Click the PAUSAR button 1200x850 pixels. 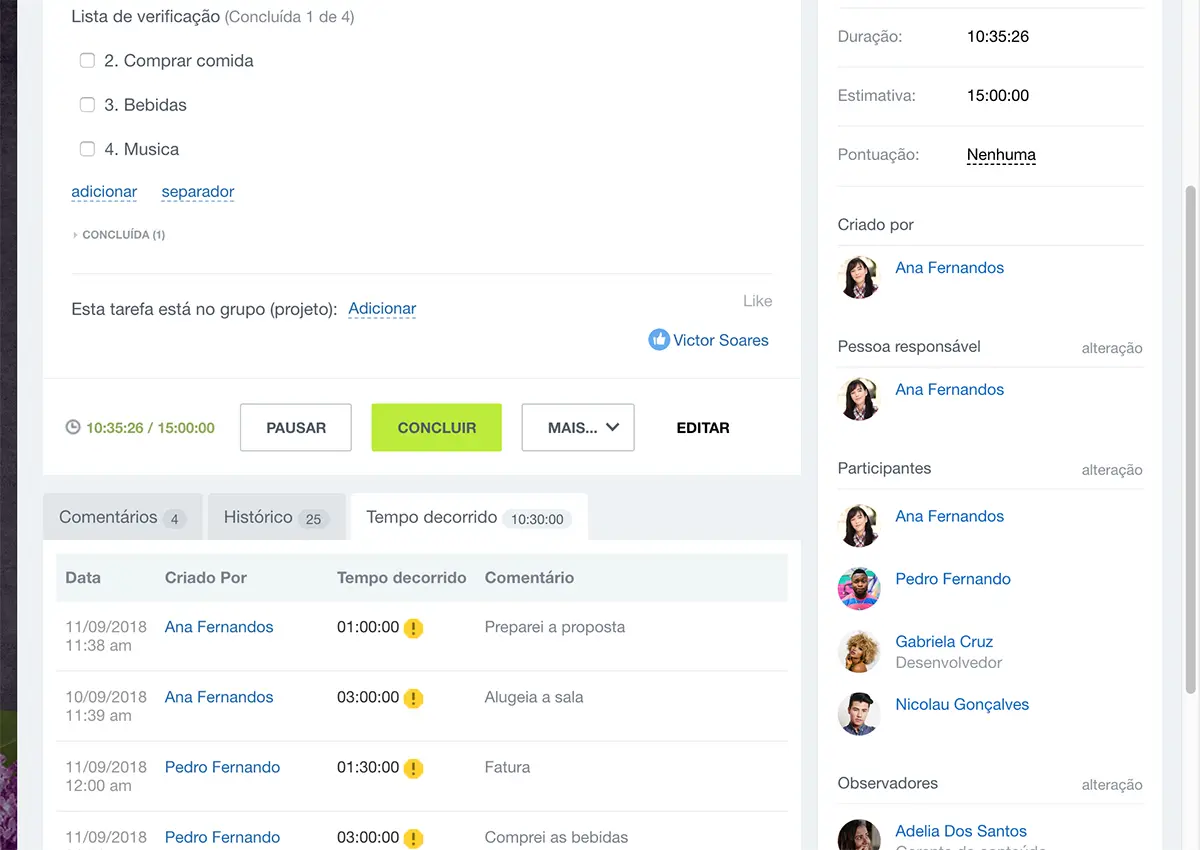(x=296, y=428)
